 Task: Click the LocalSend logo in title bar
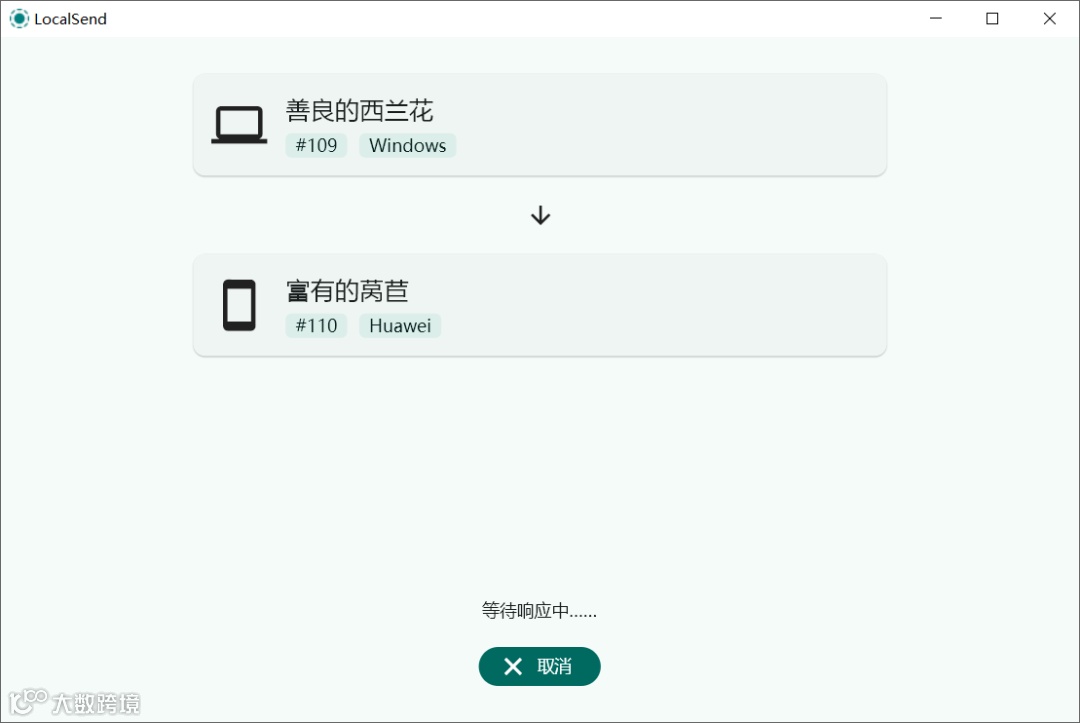pyautogui.click(x=19, y=19)
